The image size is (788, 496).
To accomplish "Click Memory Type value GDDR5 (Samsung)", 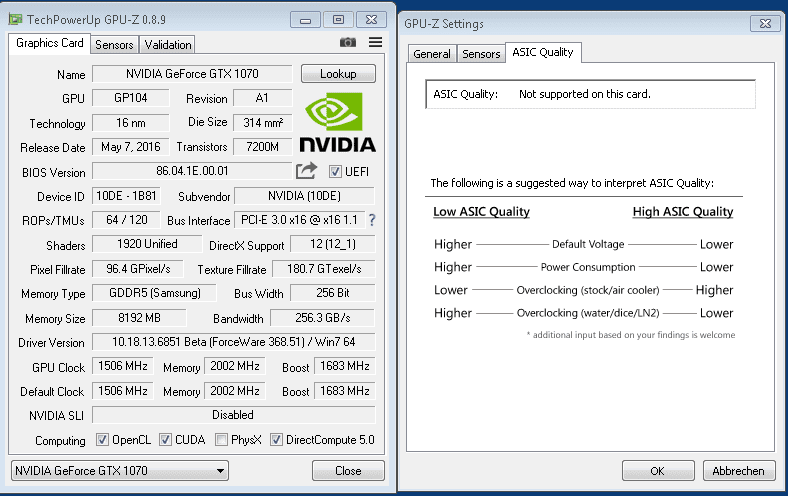I will coord(154,293).
